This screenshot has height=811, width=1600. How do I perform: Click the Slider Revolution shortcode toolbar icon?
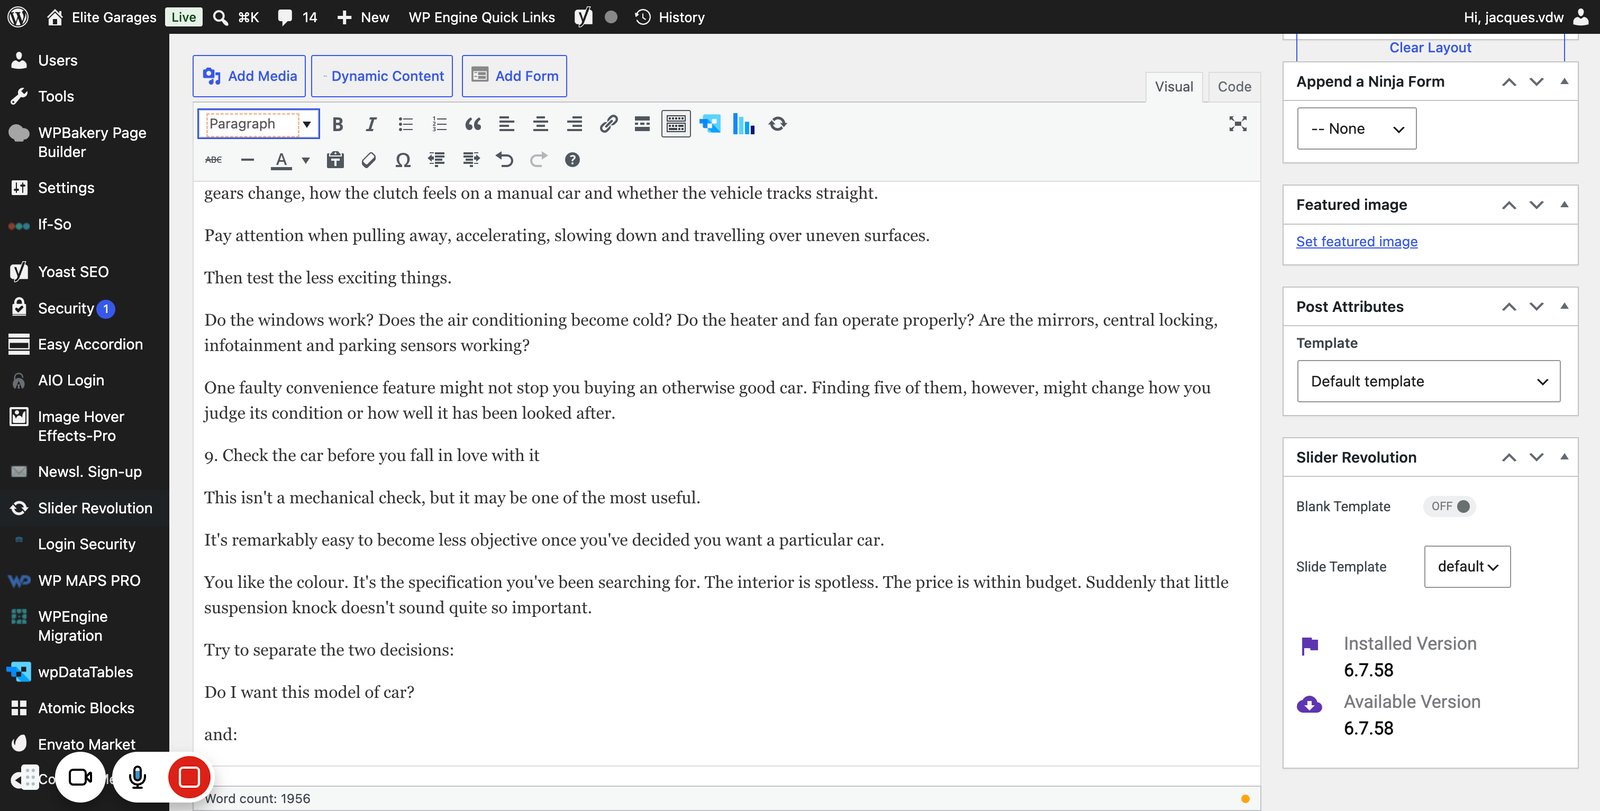pos(778,124)
